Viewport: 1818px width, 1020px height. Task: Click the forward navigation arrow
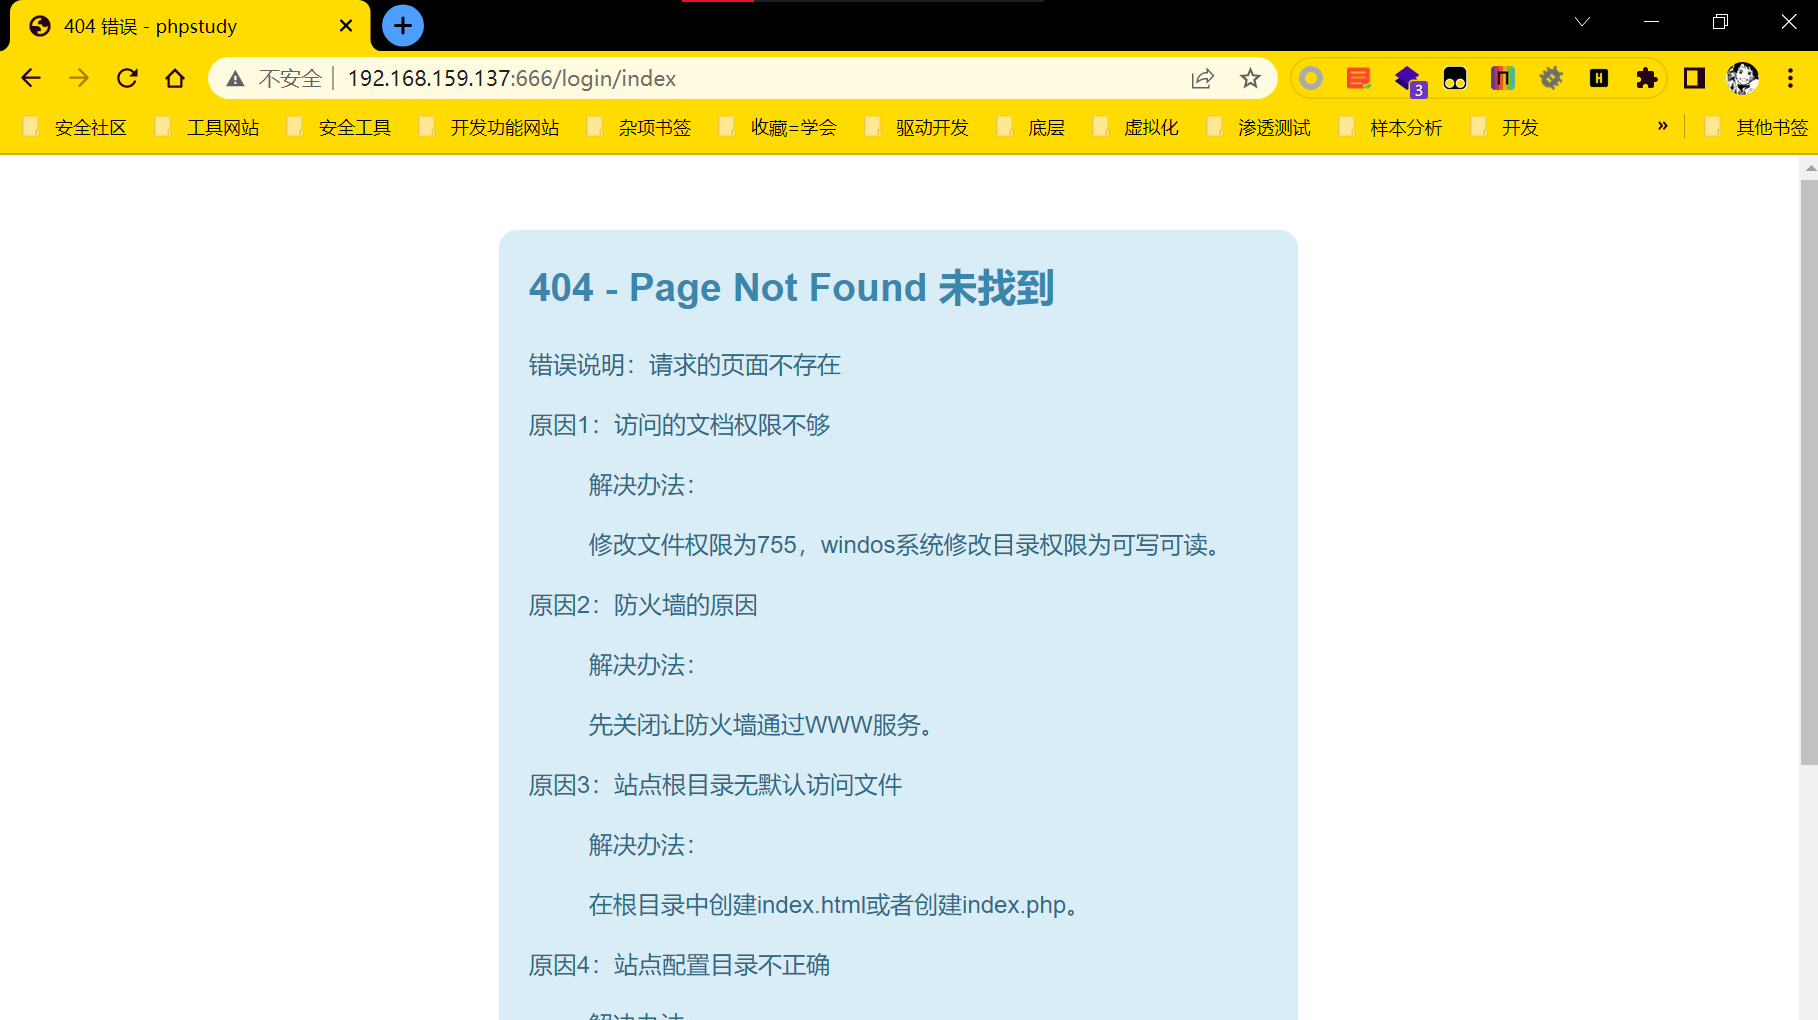point(79,78)
